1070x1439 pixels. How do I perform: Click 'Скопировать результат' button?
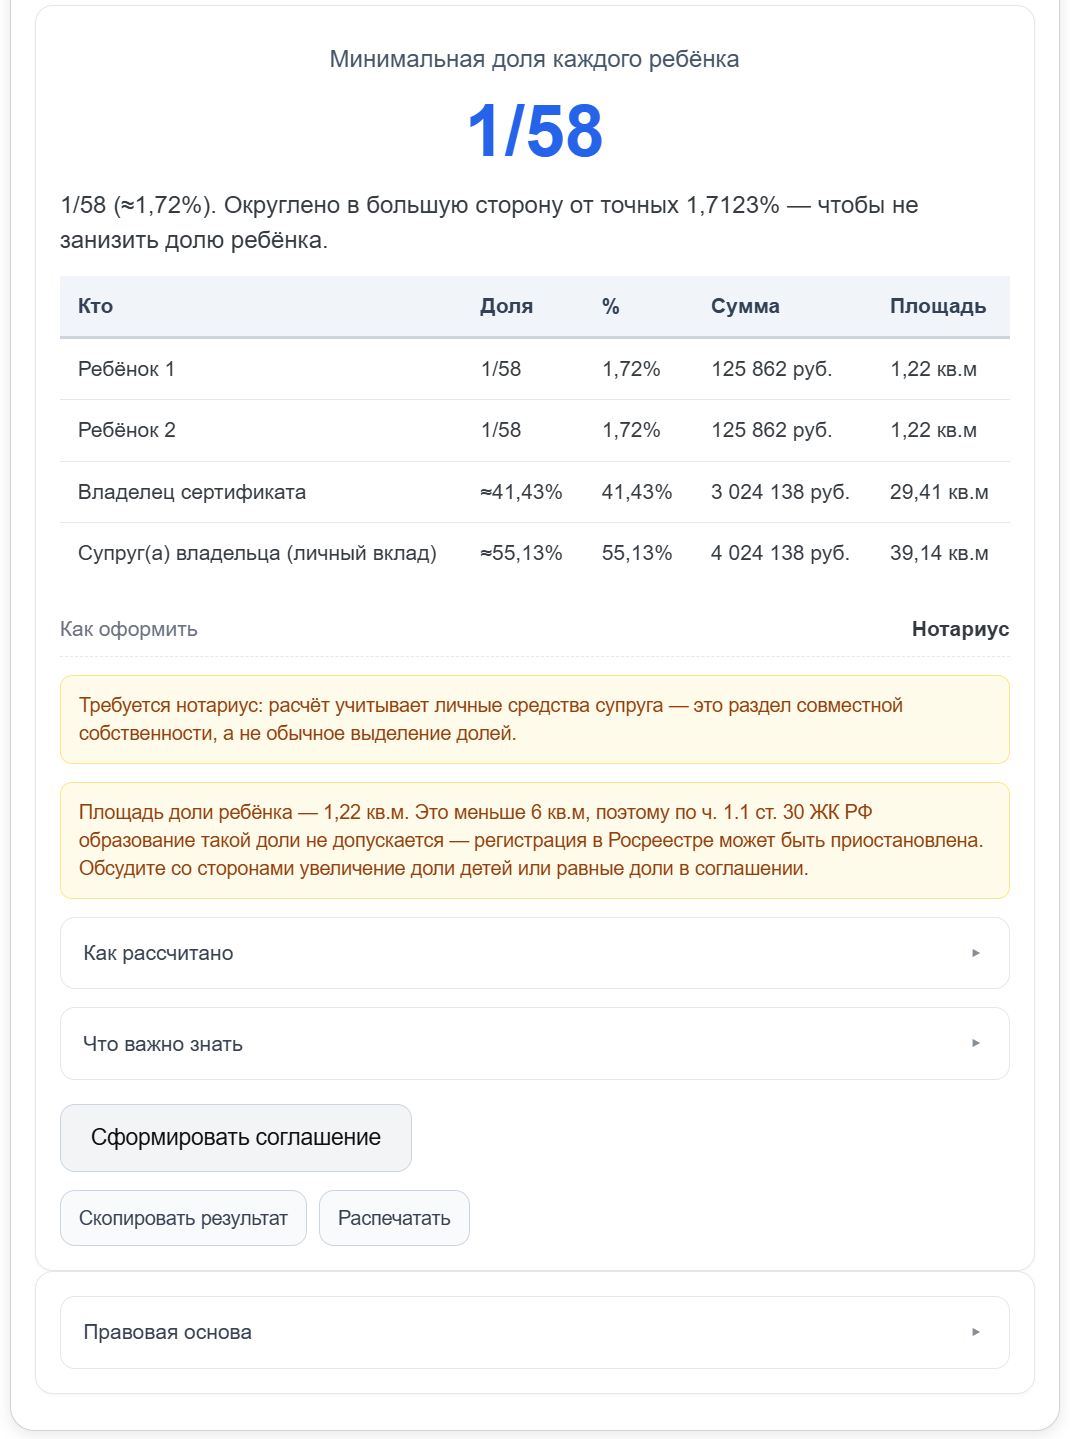click(x=183, y=1218)
